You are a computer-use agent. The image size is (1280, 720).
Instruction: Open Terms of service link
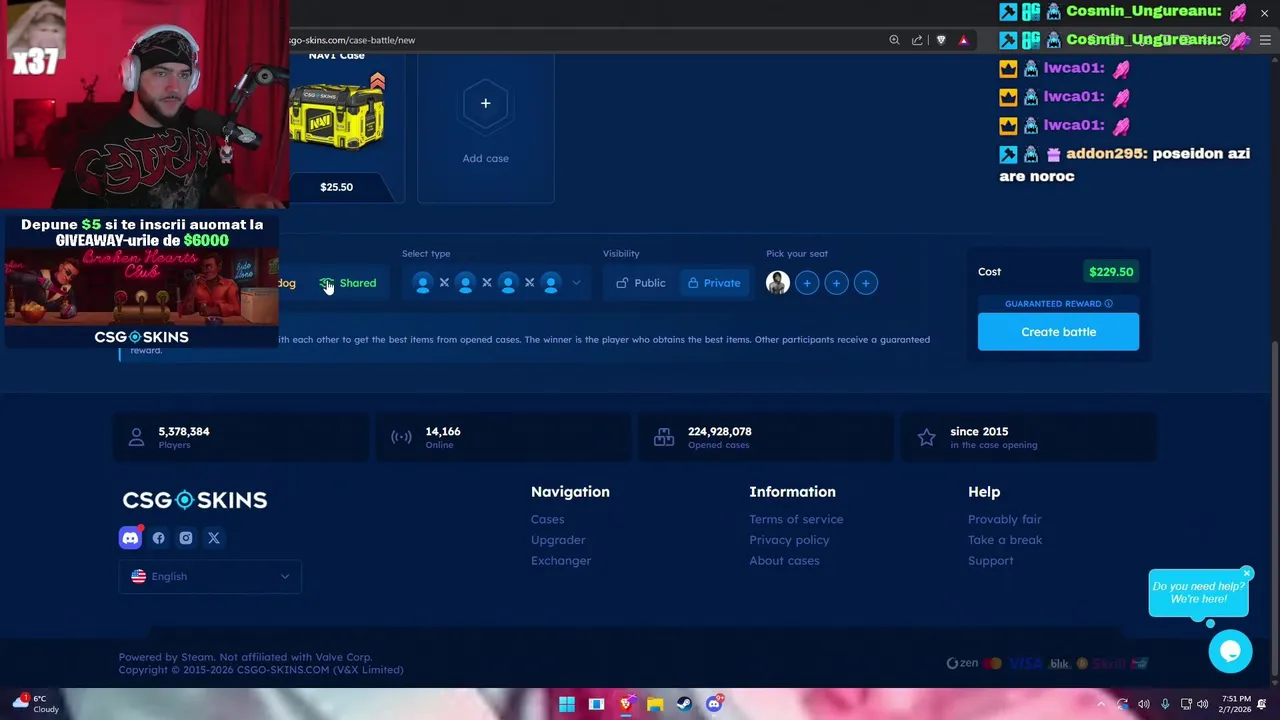pos(796,519)
